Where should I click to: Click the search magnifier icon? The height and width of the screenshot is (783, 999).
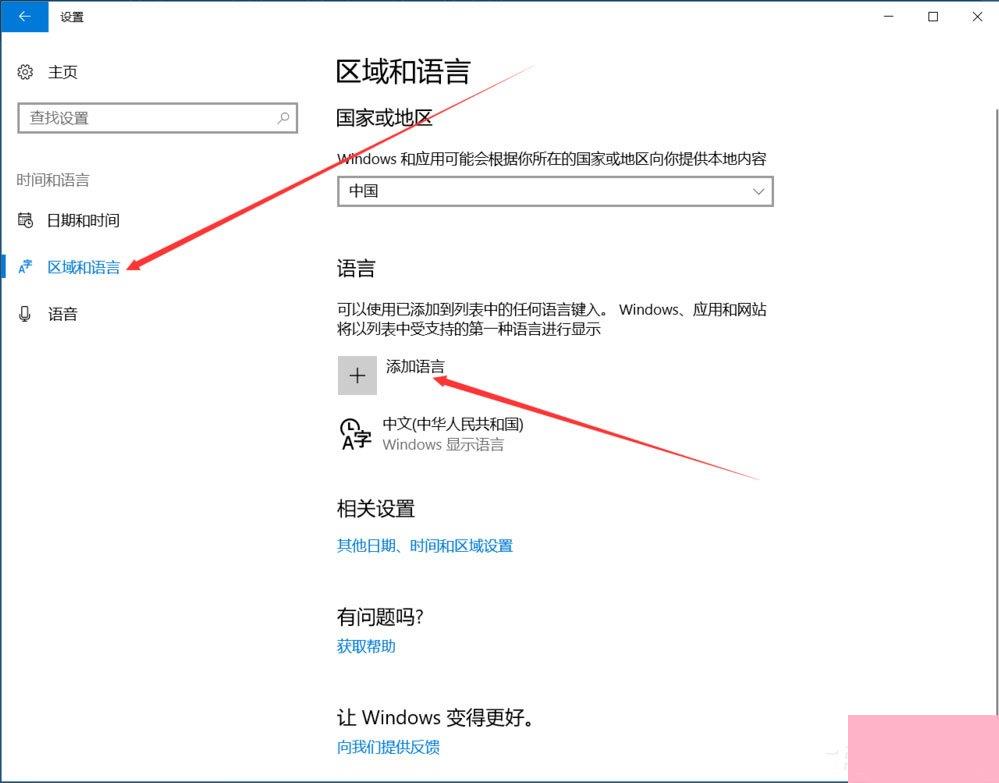283,118
